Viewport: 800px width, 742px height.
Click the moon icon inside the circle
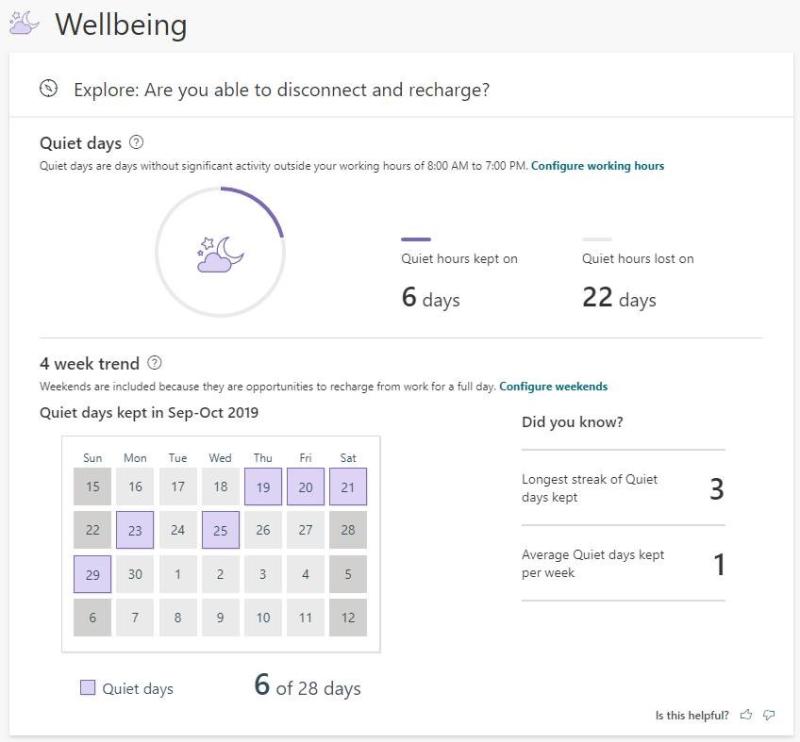point(220,254)
